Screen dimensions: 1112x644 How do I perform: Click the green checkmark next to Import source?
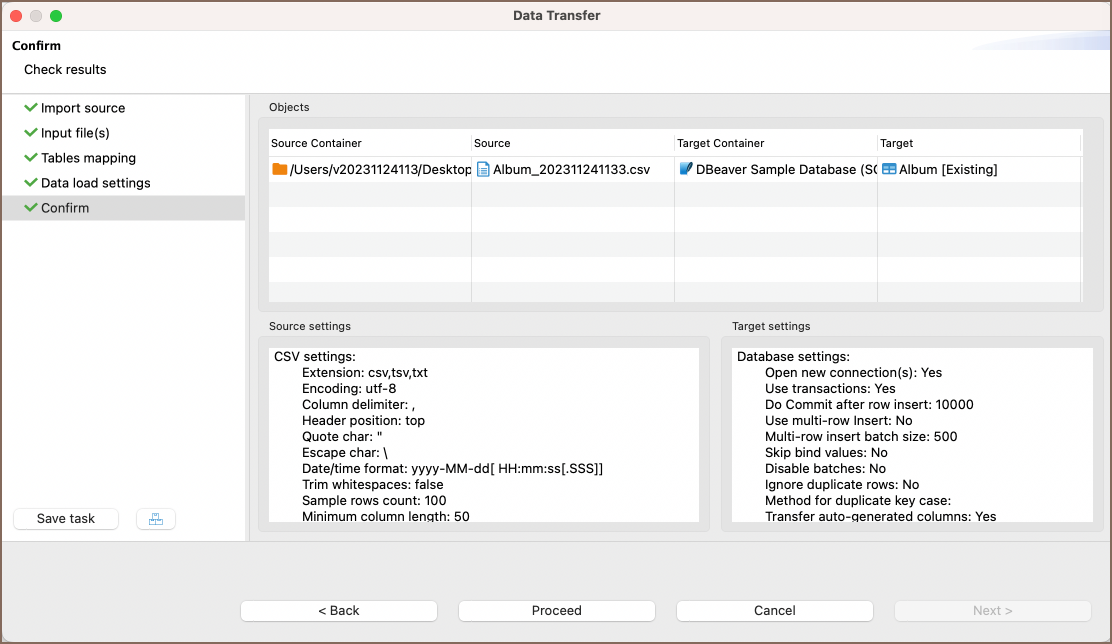[x=31, y=108]
